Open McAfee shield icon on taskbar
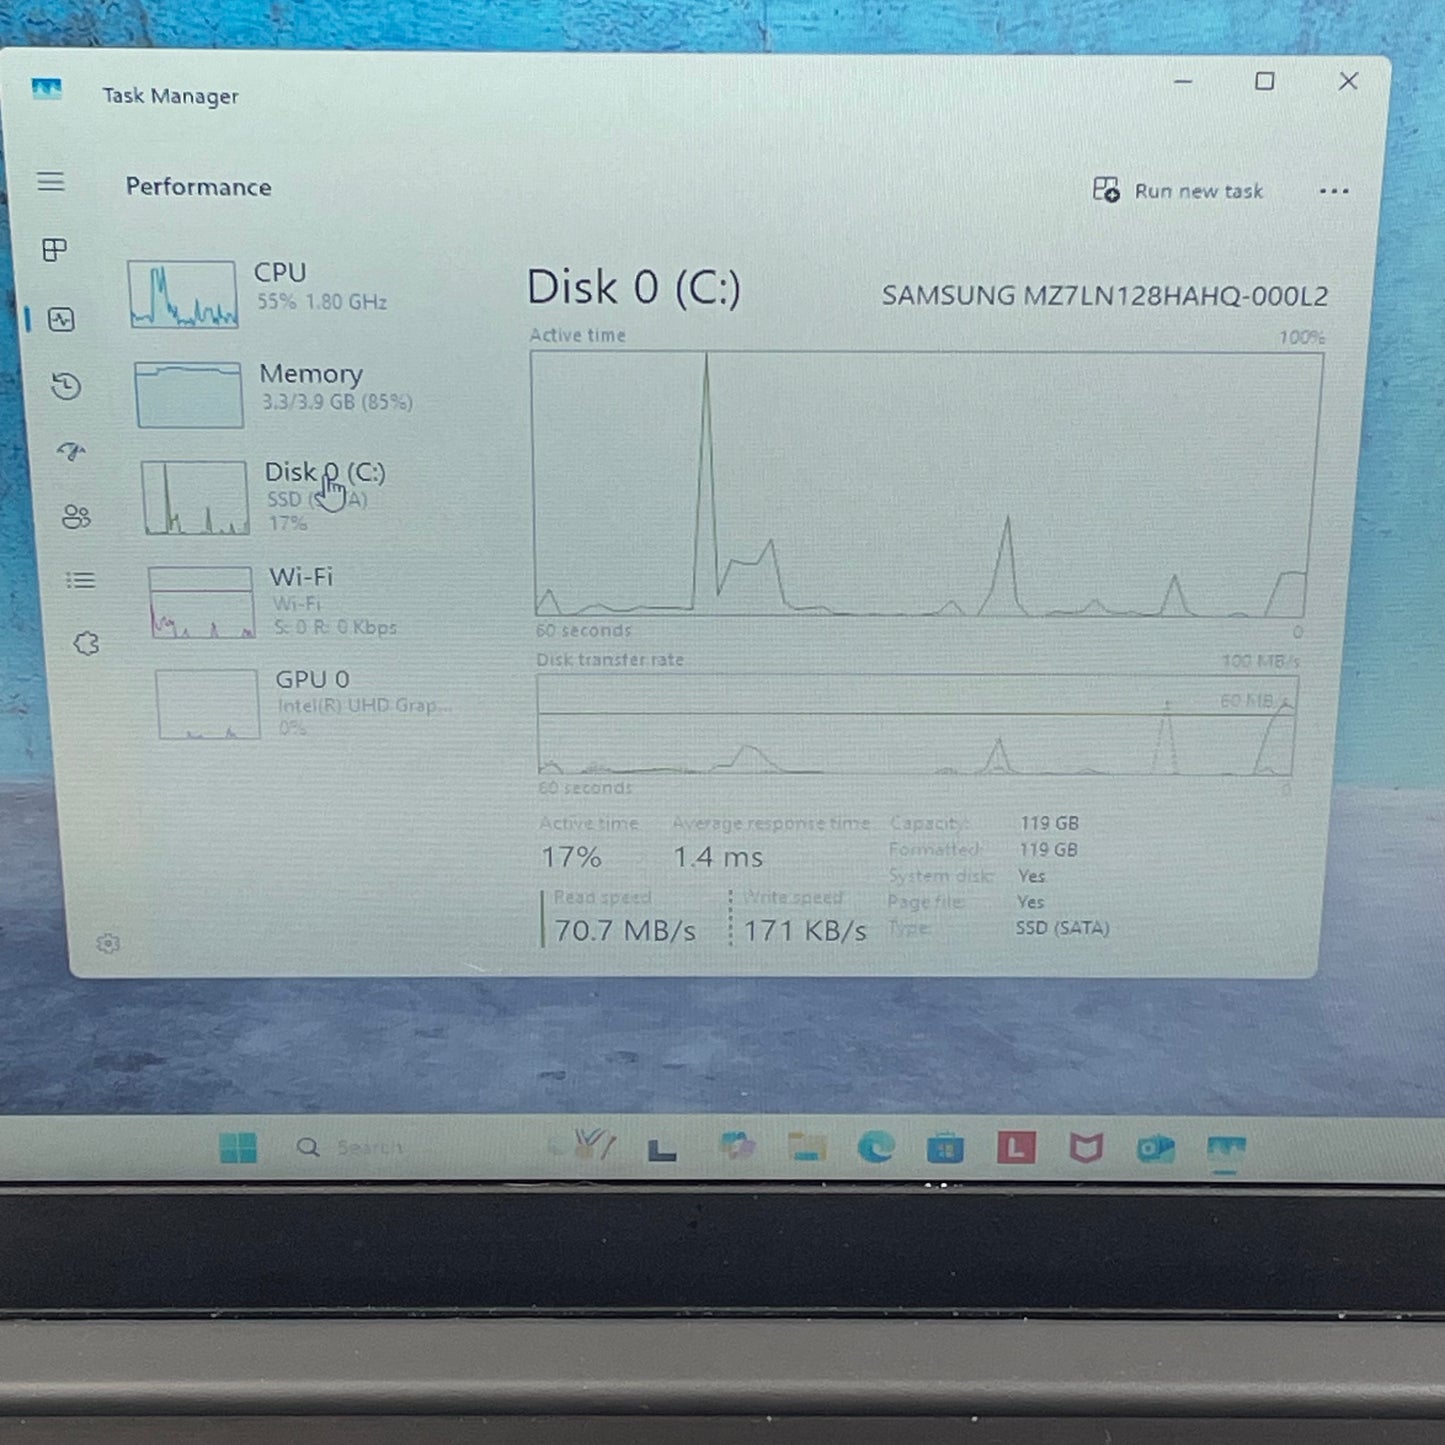This screenshot has width=1445, height=1445. coord(1086,1148)
